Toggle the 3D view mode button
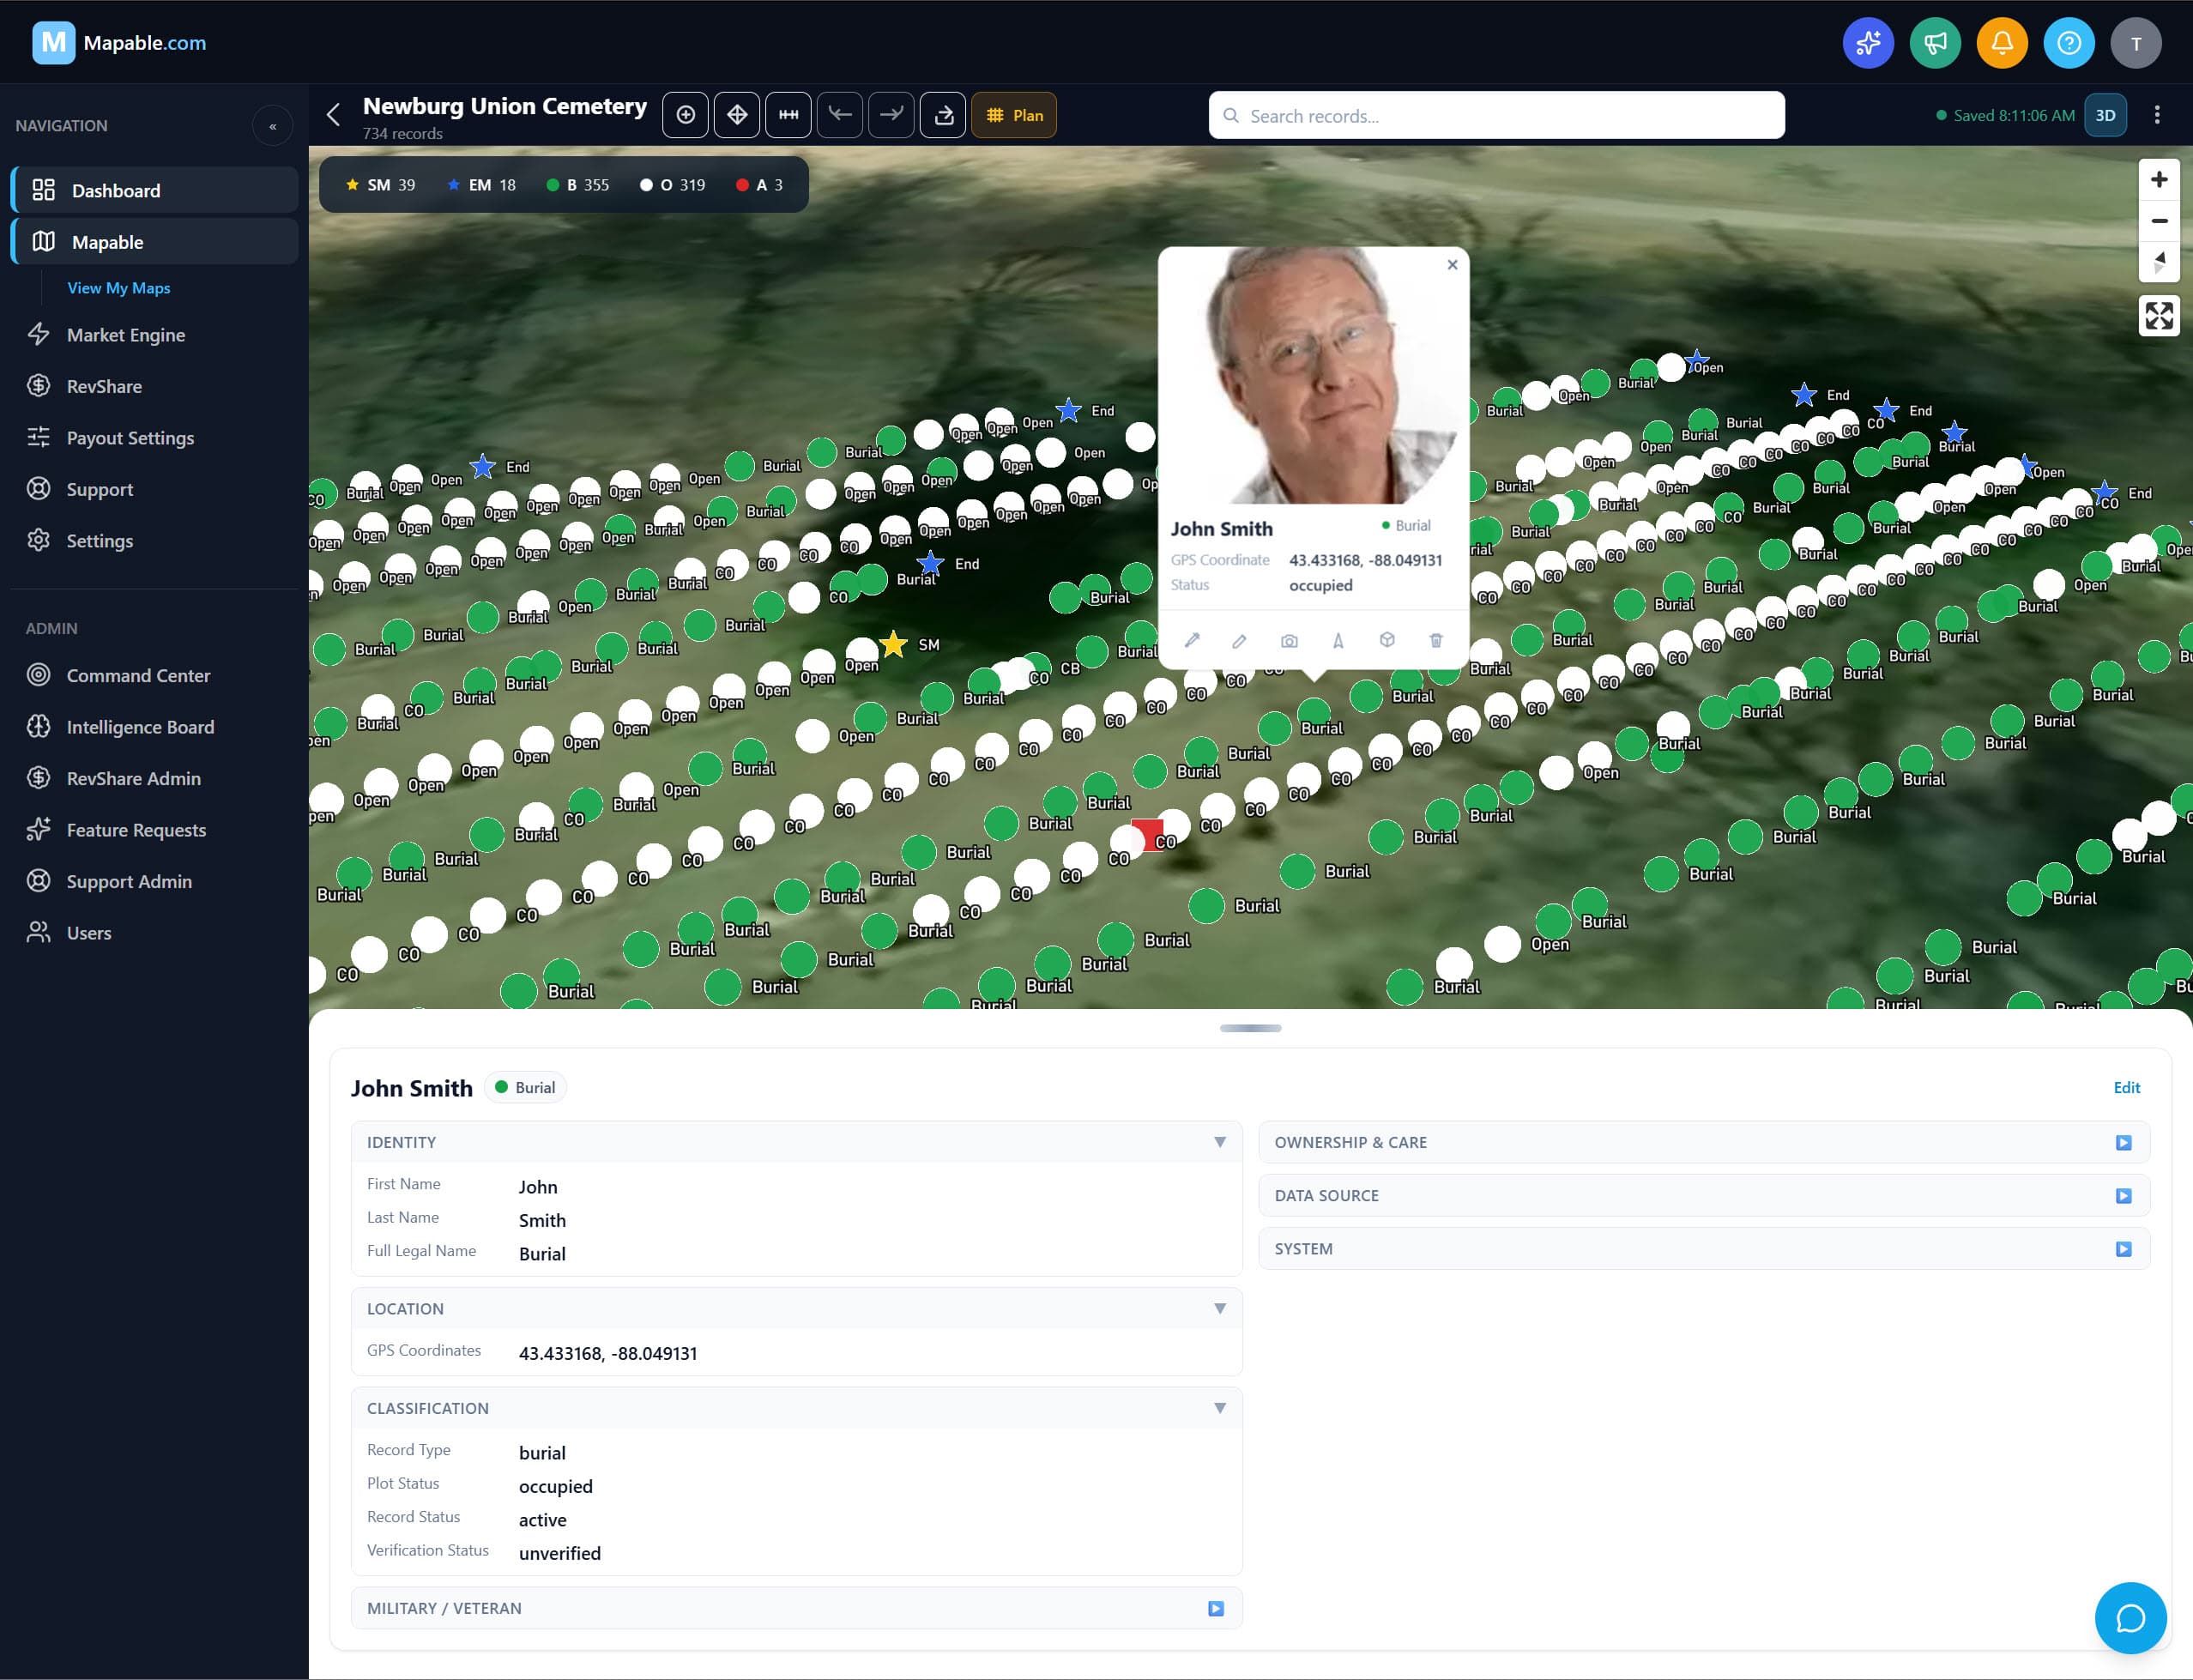Viewport: 2193px width, 1680px height. tap(2105, 115)
